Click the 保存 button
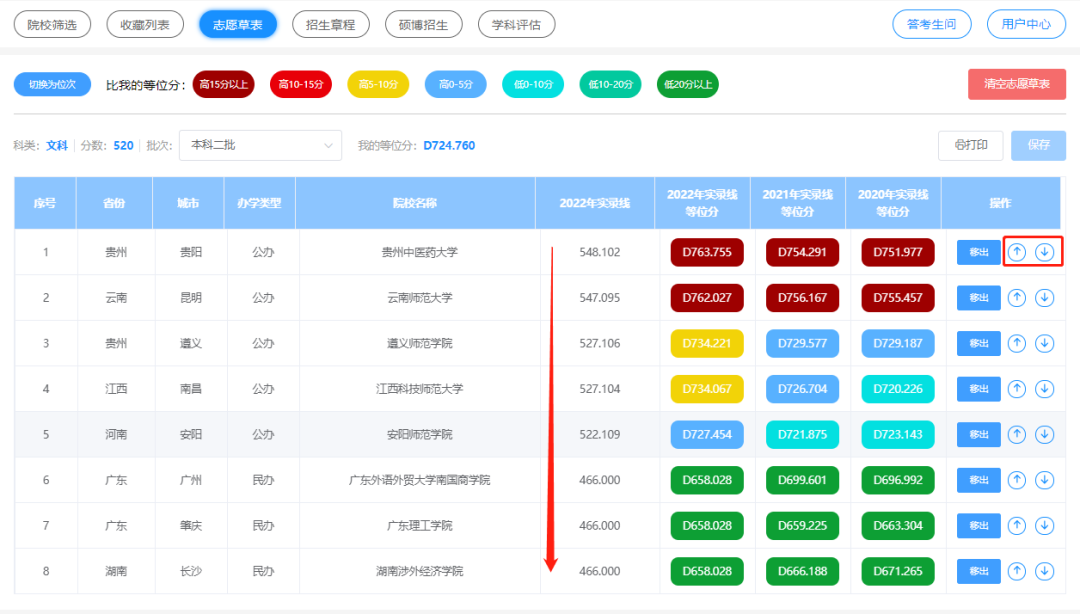The image size is (1080, 614). click(1039, 145)
